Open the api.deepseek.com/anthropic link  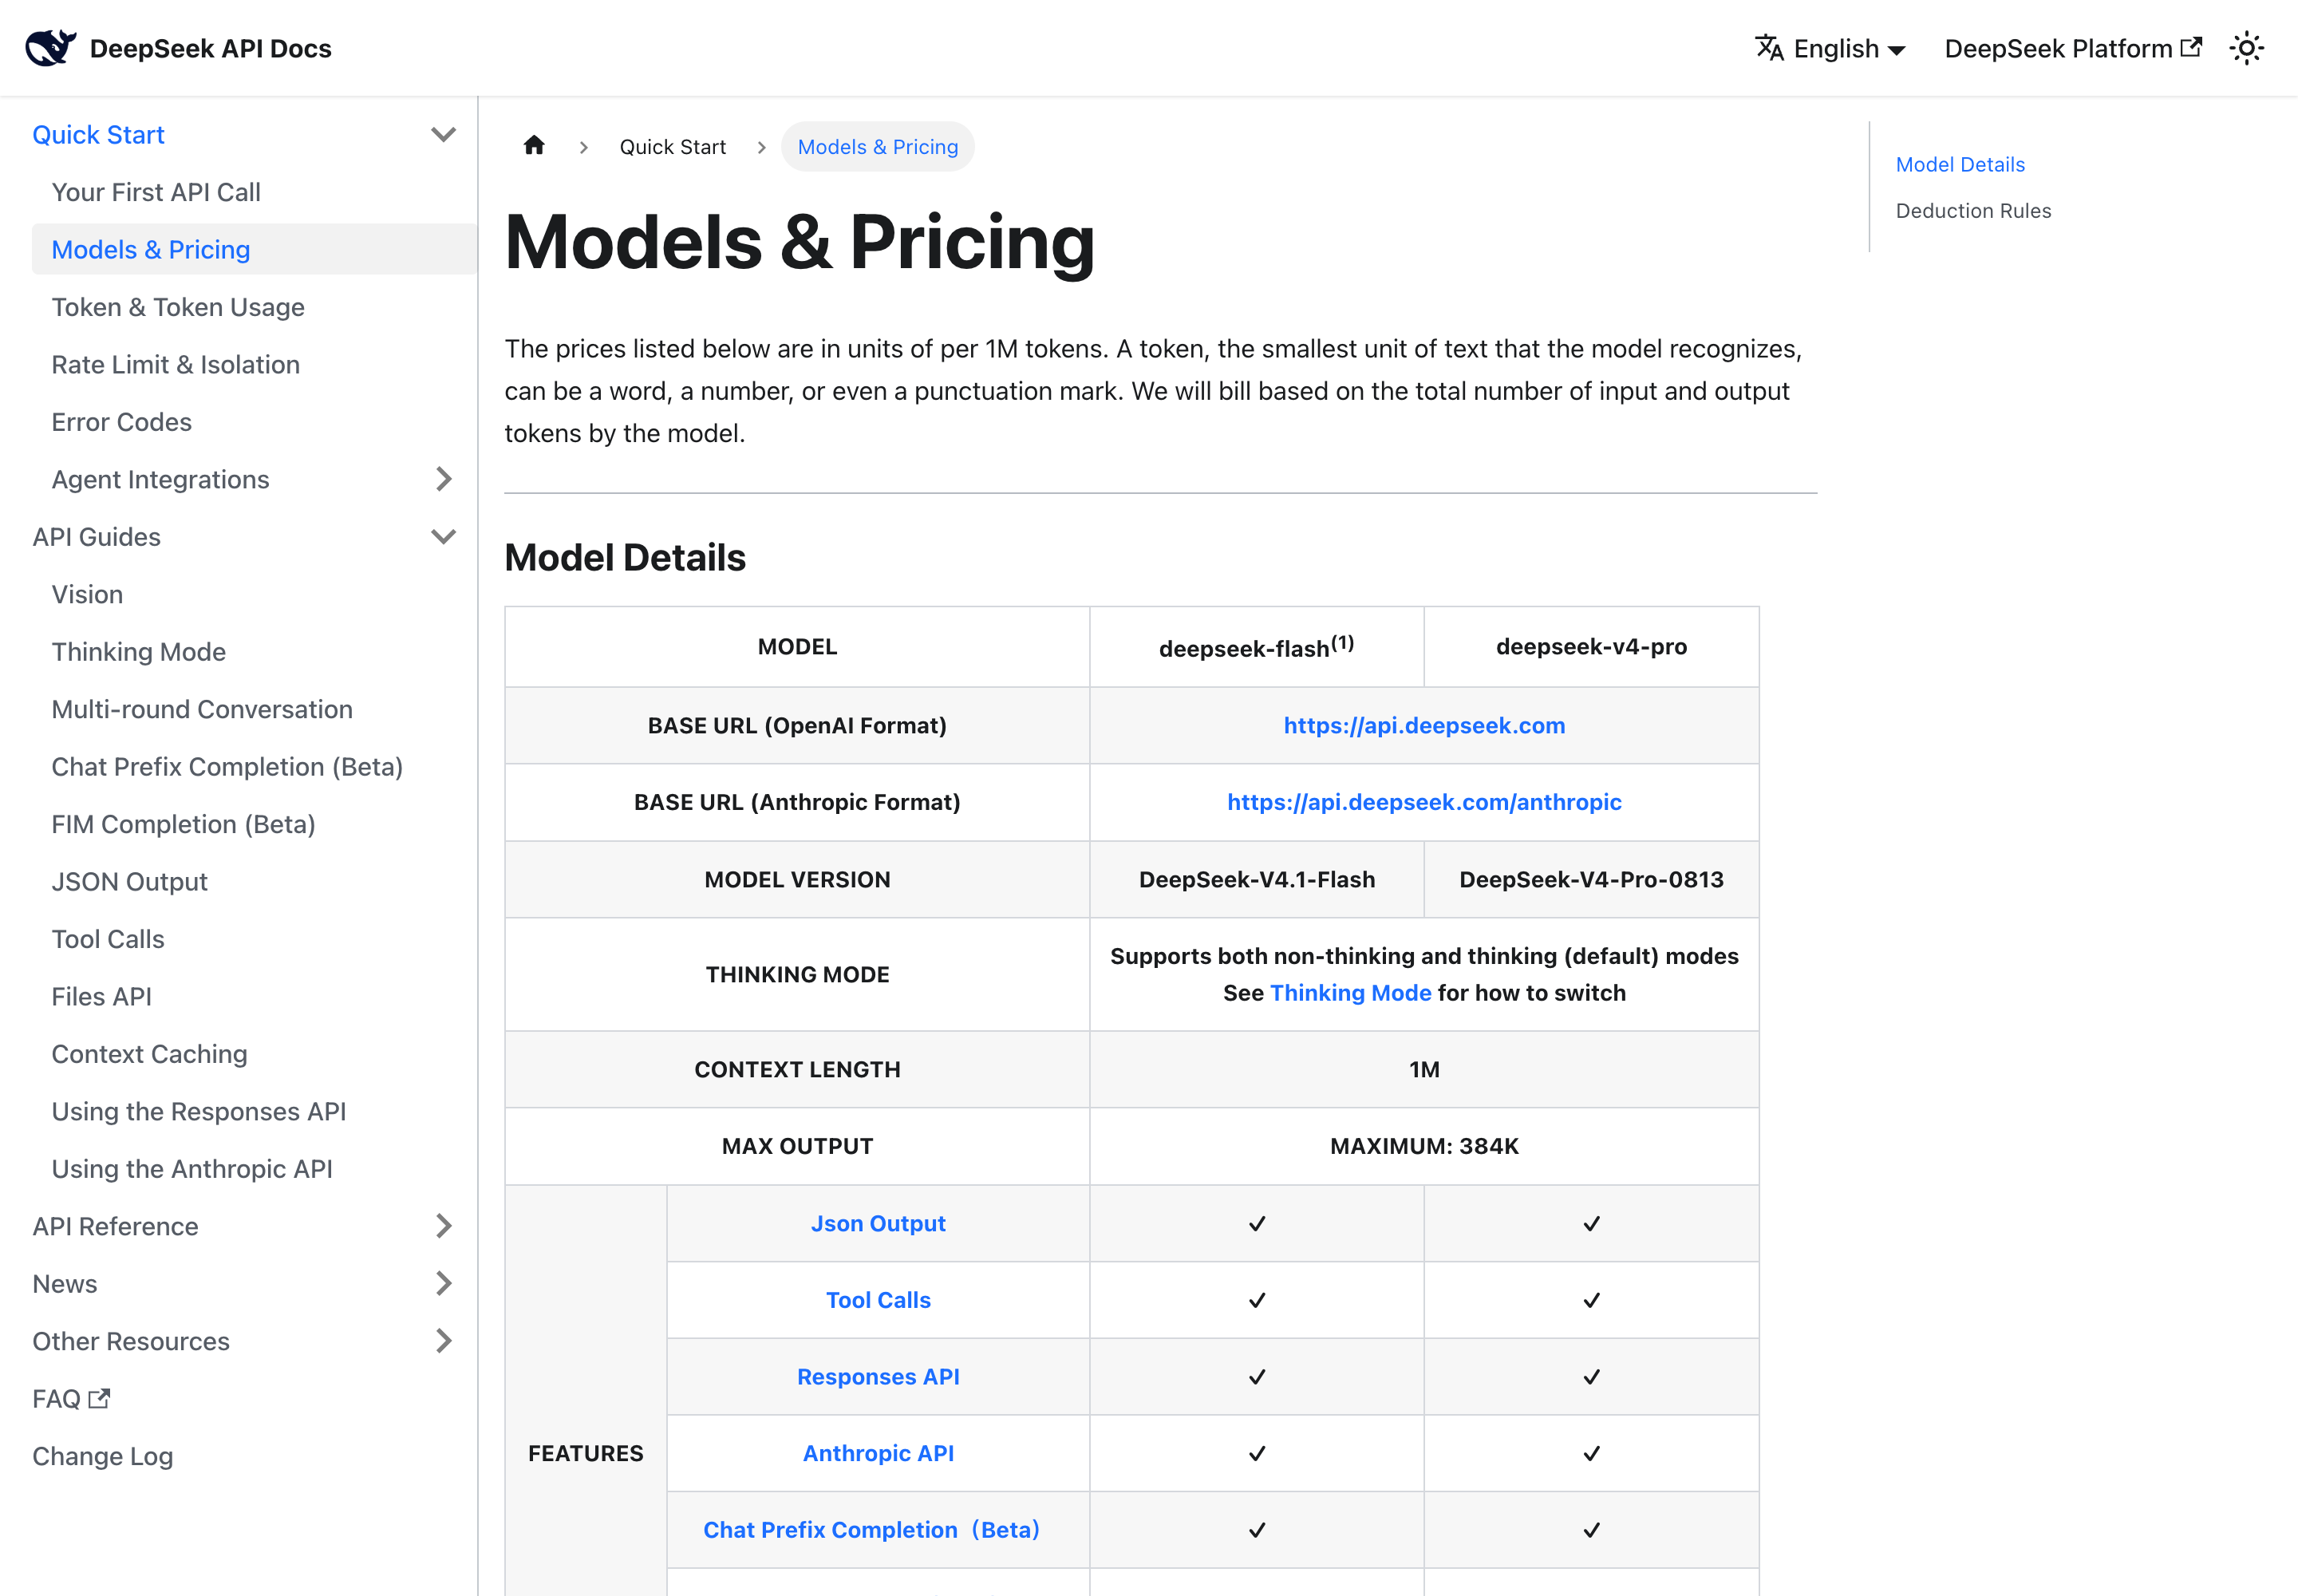tap(1424, 802)
